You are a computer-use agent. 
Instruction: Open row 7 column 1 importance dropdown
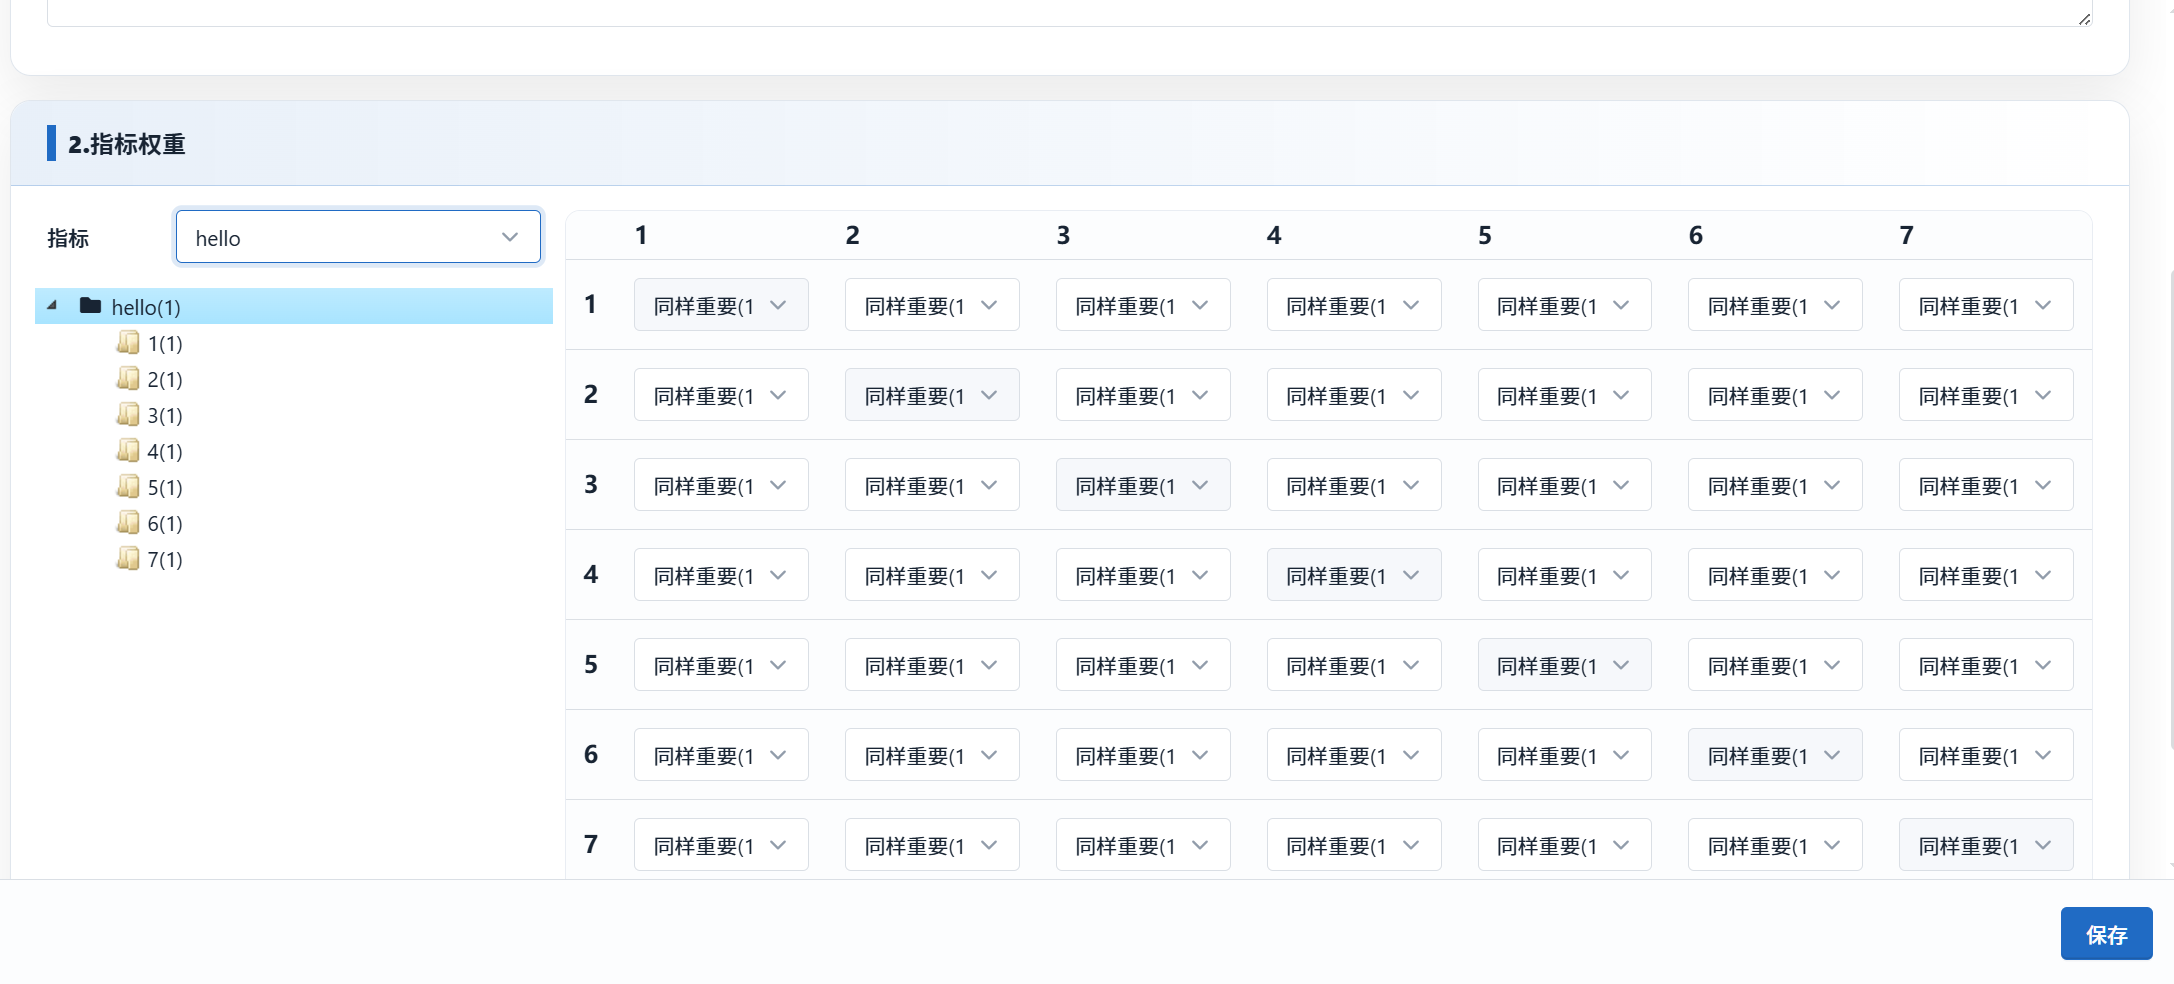tap(720, 845)
